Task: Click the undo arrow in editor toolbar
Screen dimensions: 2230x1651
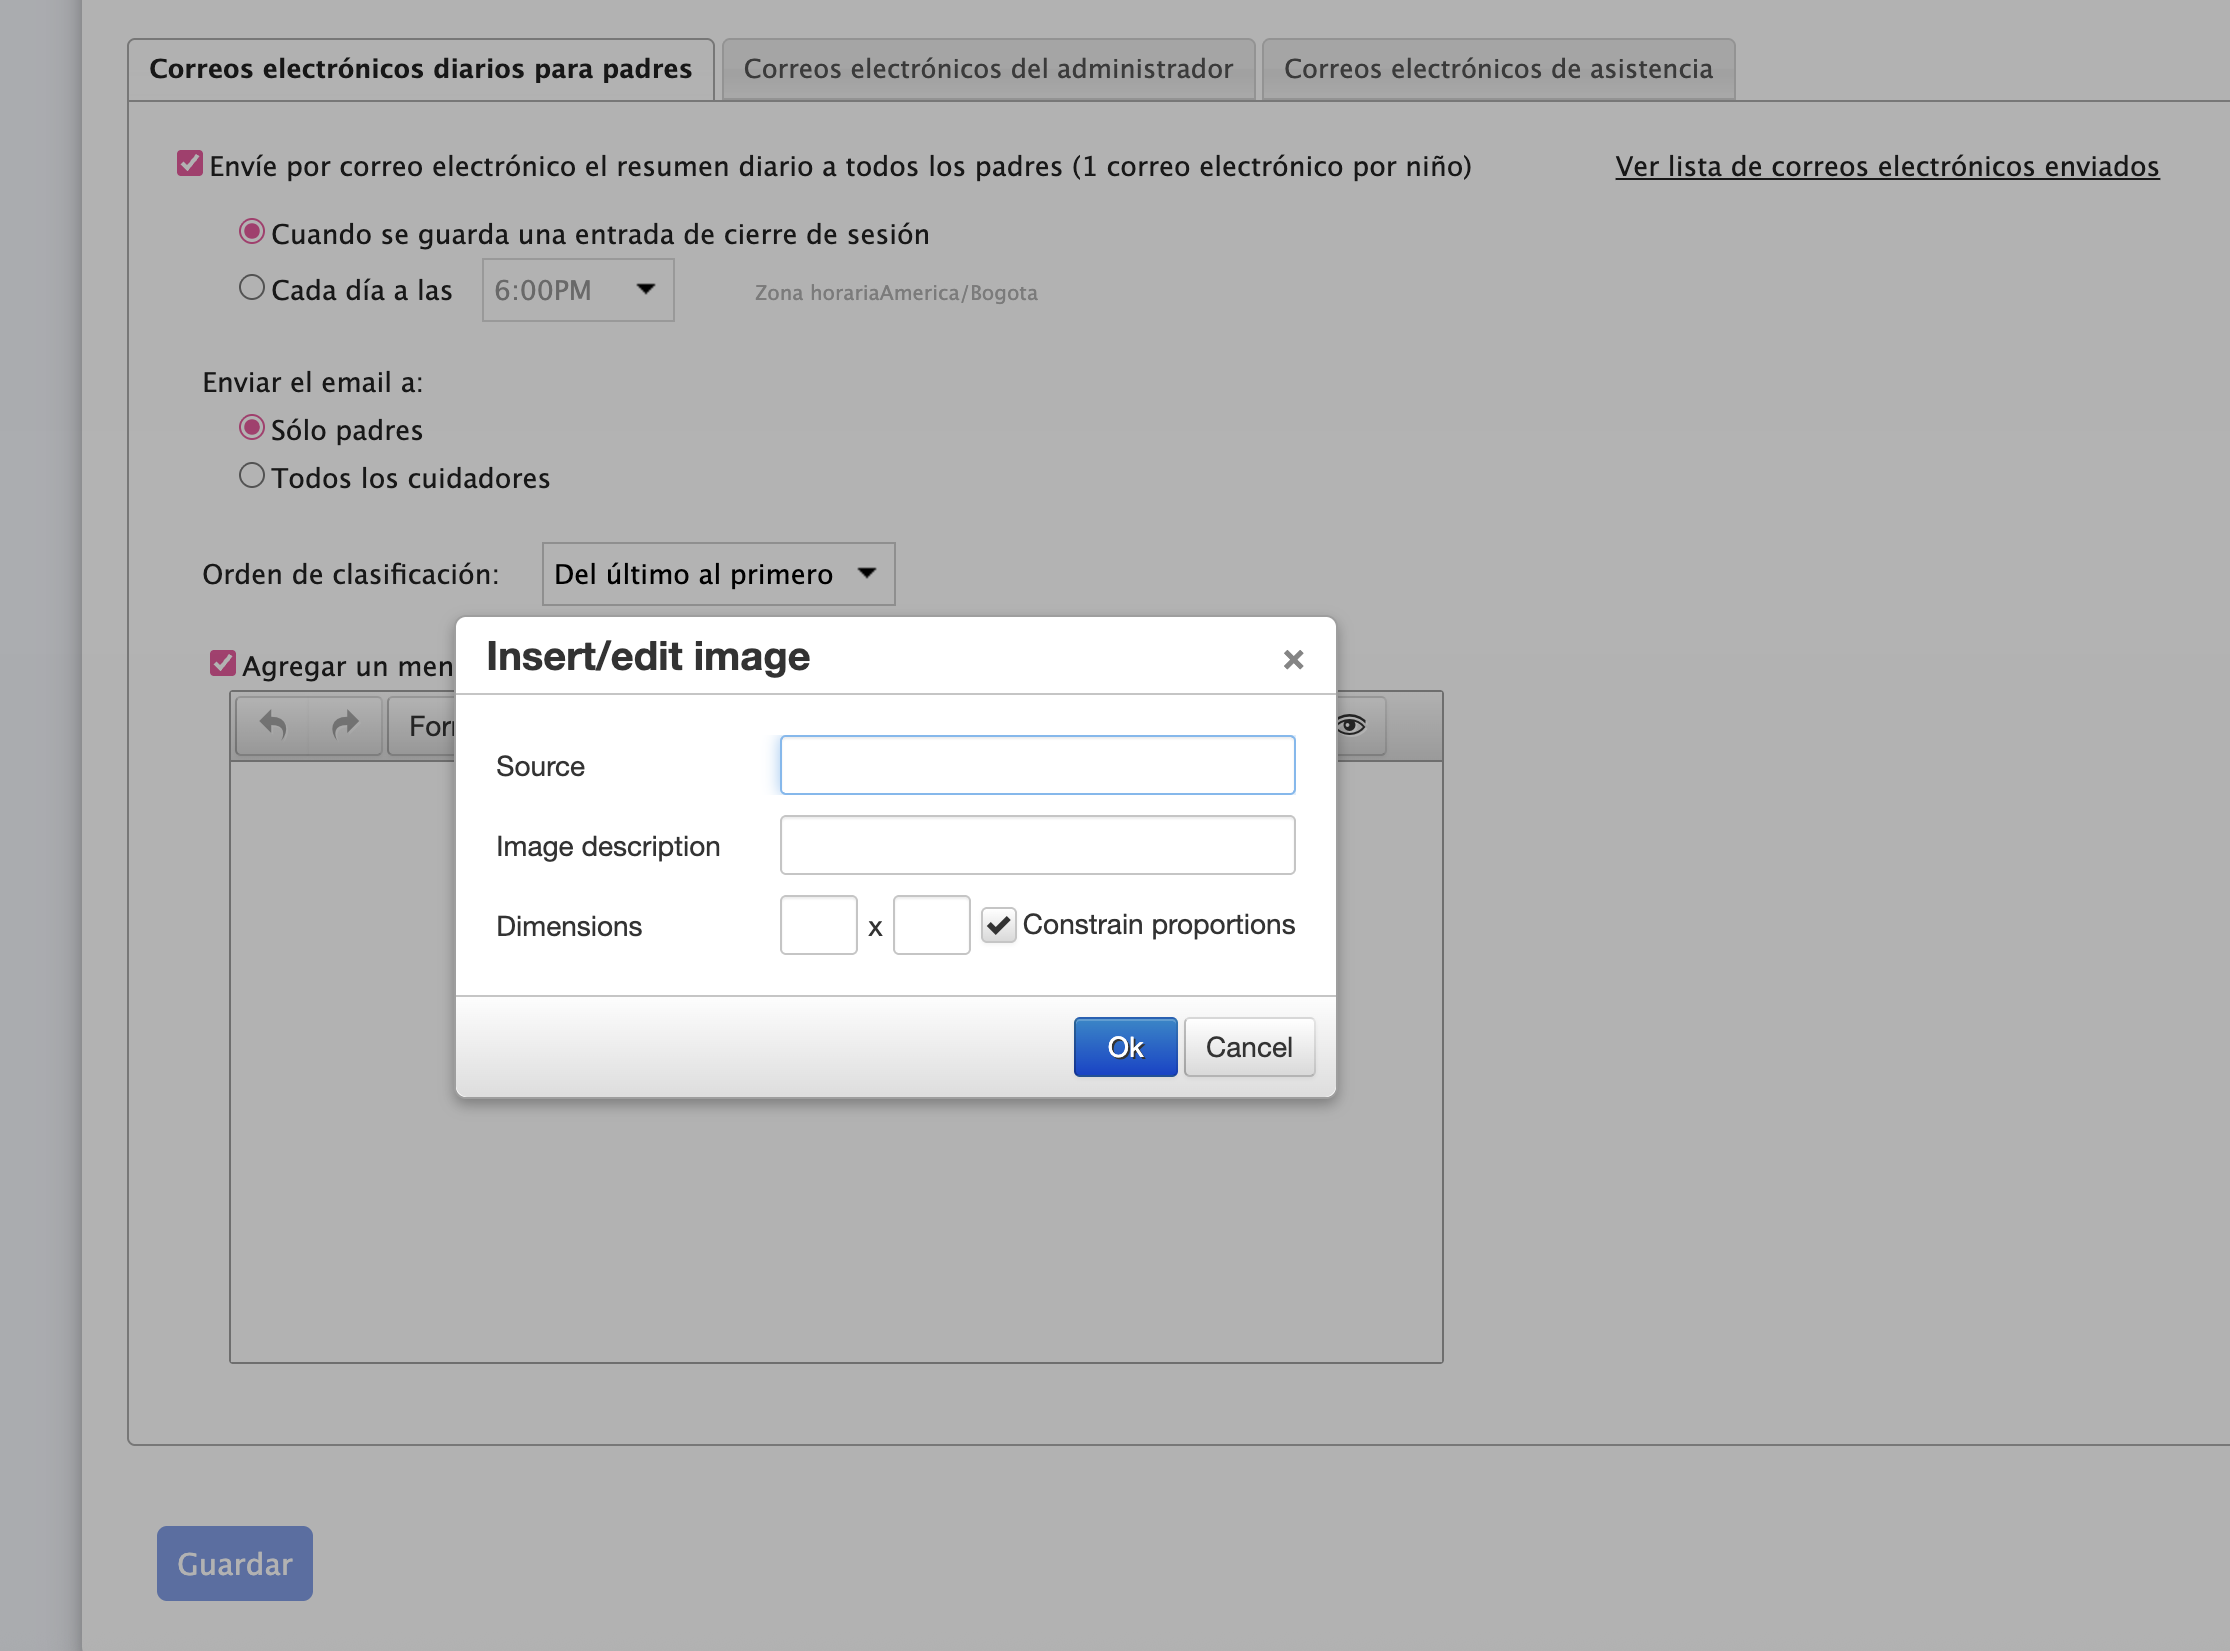Action: pos(273,725)
